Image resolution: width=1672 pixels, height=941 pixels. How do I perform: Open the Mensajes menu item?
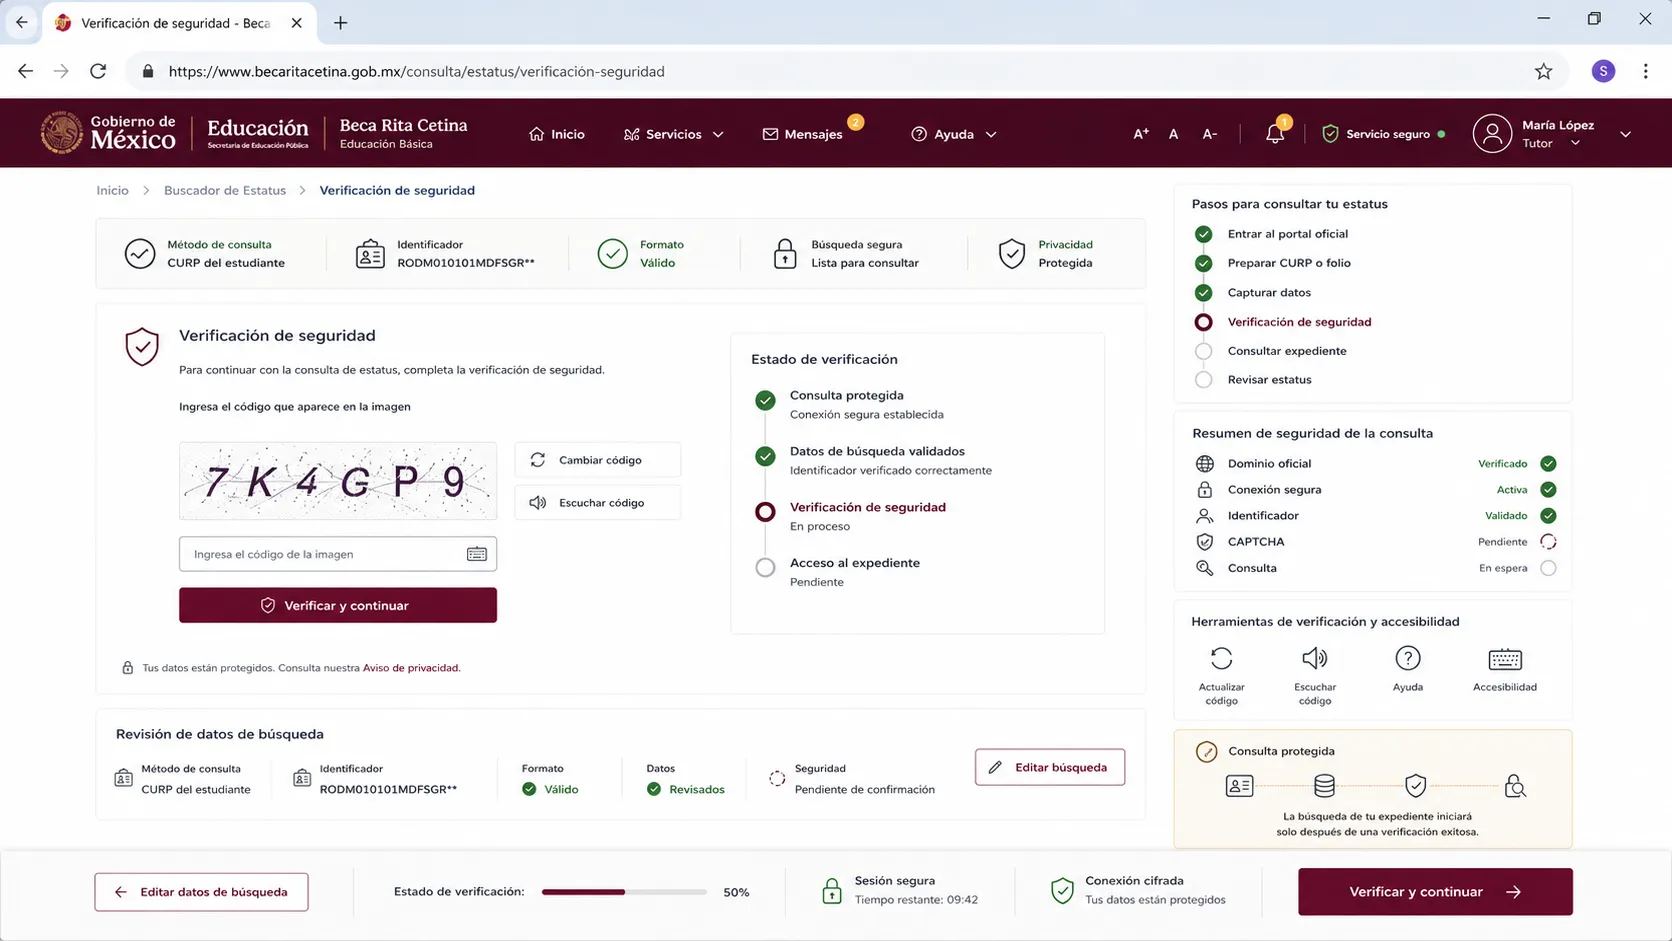802,134
